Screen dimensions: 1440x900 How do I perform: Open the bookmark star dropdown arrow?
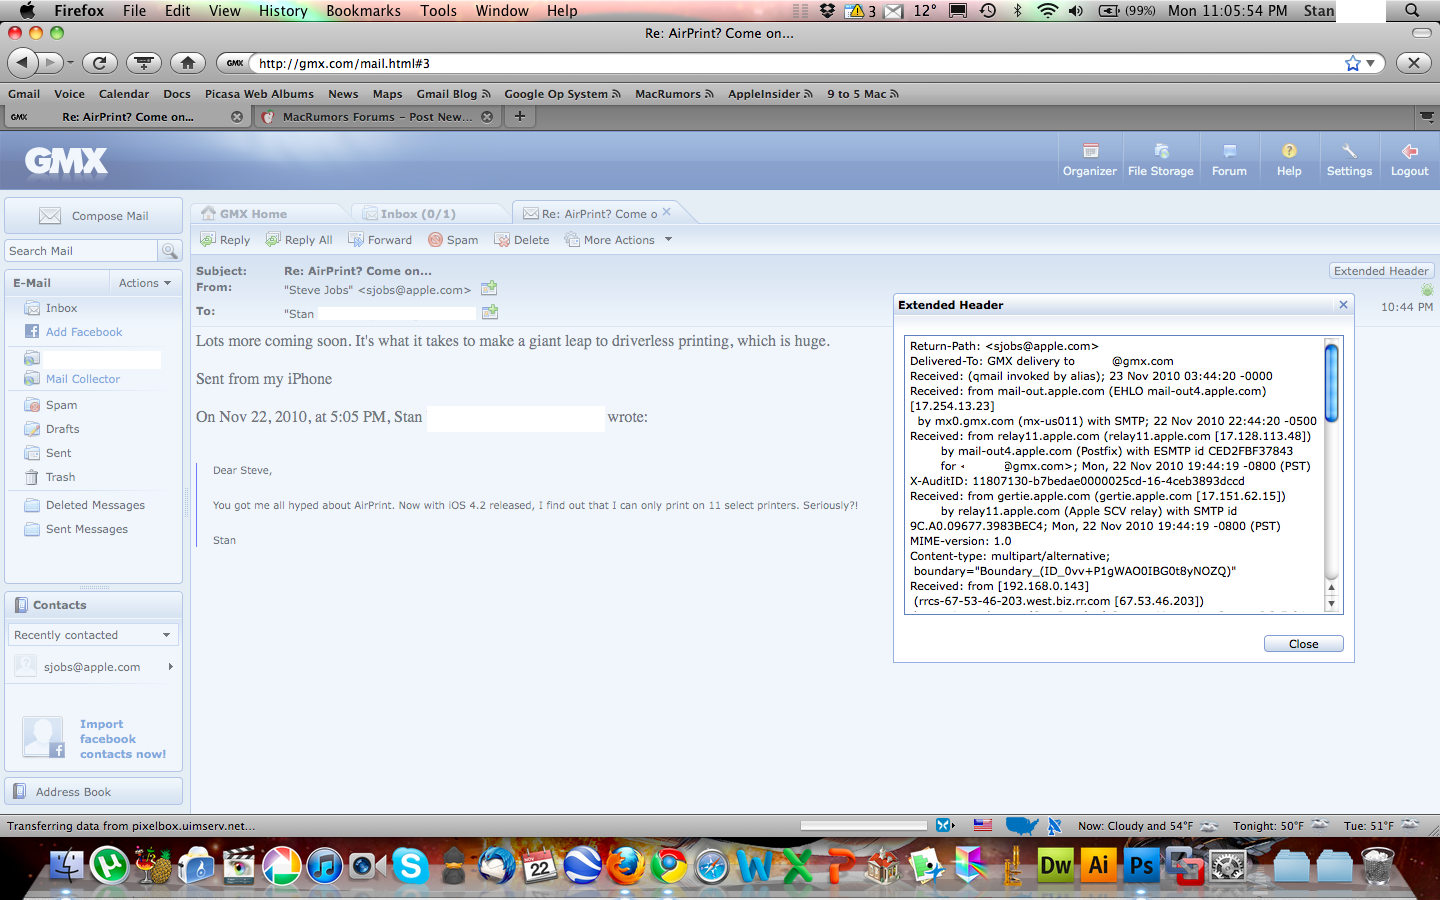coord(1371,63)
